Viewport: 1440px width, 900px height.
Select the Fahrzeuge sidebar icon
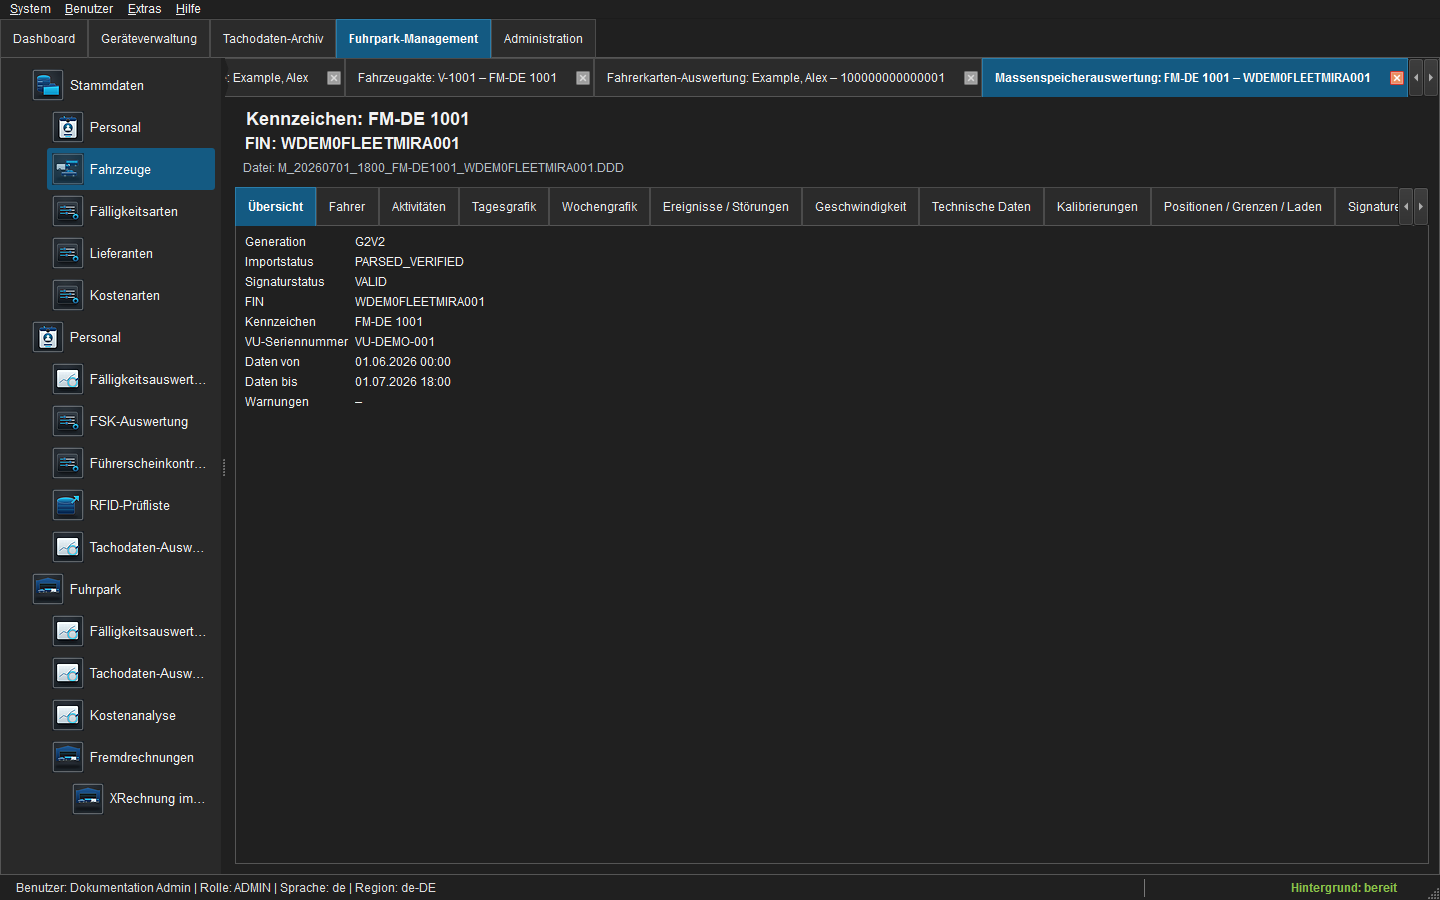67,169
